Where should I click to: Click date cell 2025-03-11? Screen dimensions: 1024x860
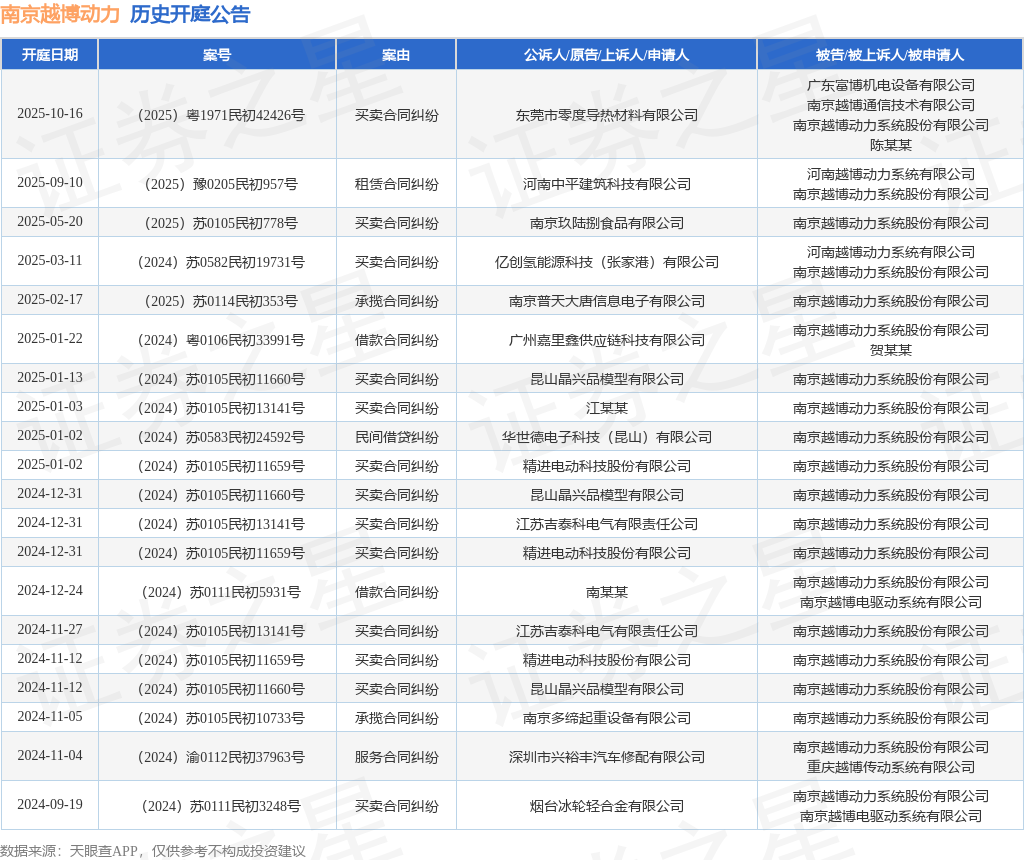tap(50, 261)
